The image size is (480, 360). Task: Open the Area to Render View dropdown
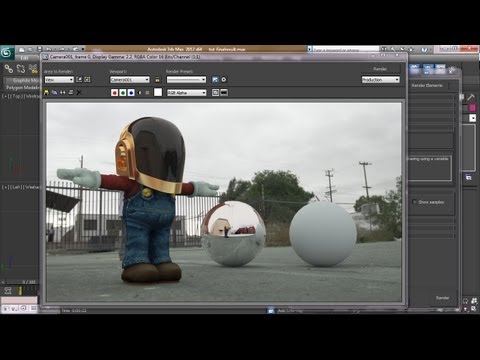pos(59,80)
